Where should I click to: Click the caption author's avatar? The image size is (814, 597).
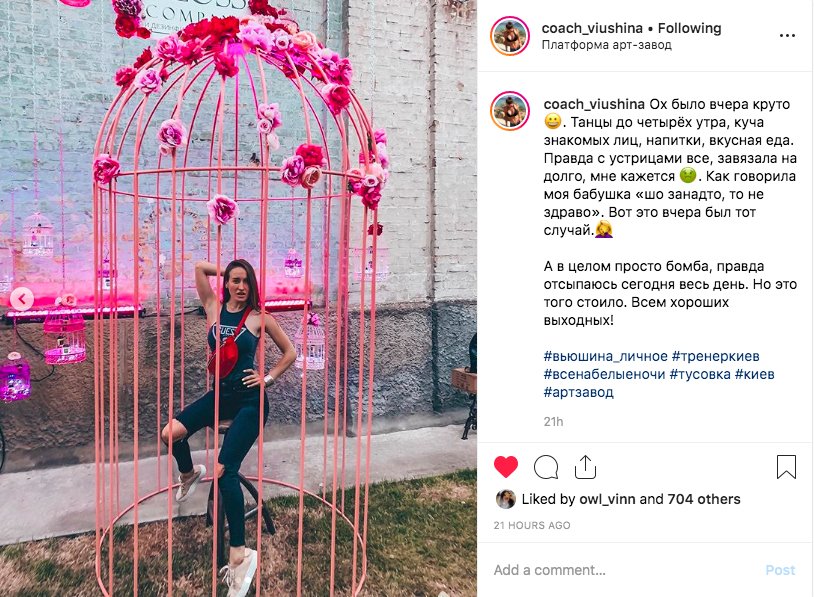510,111
